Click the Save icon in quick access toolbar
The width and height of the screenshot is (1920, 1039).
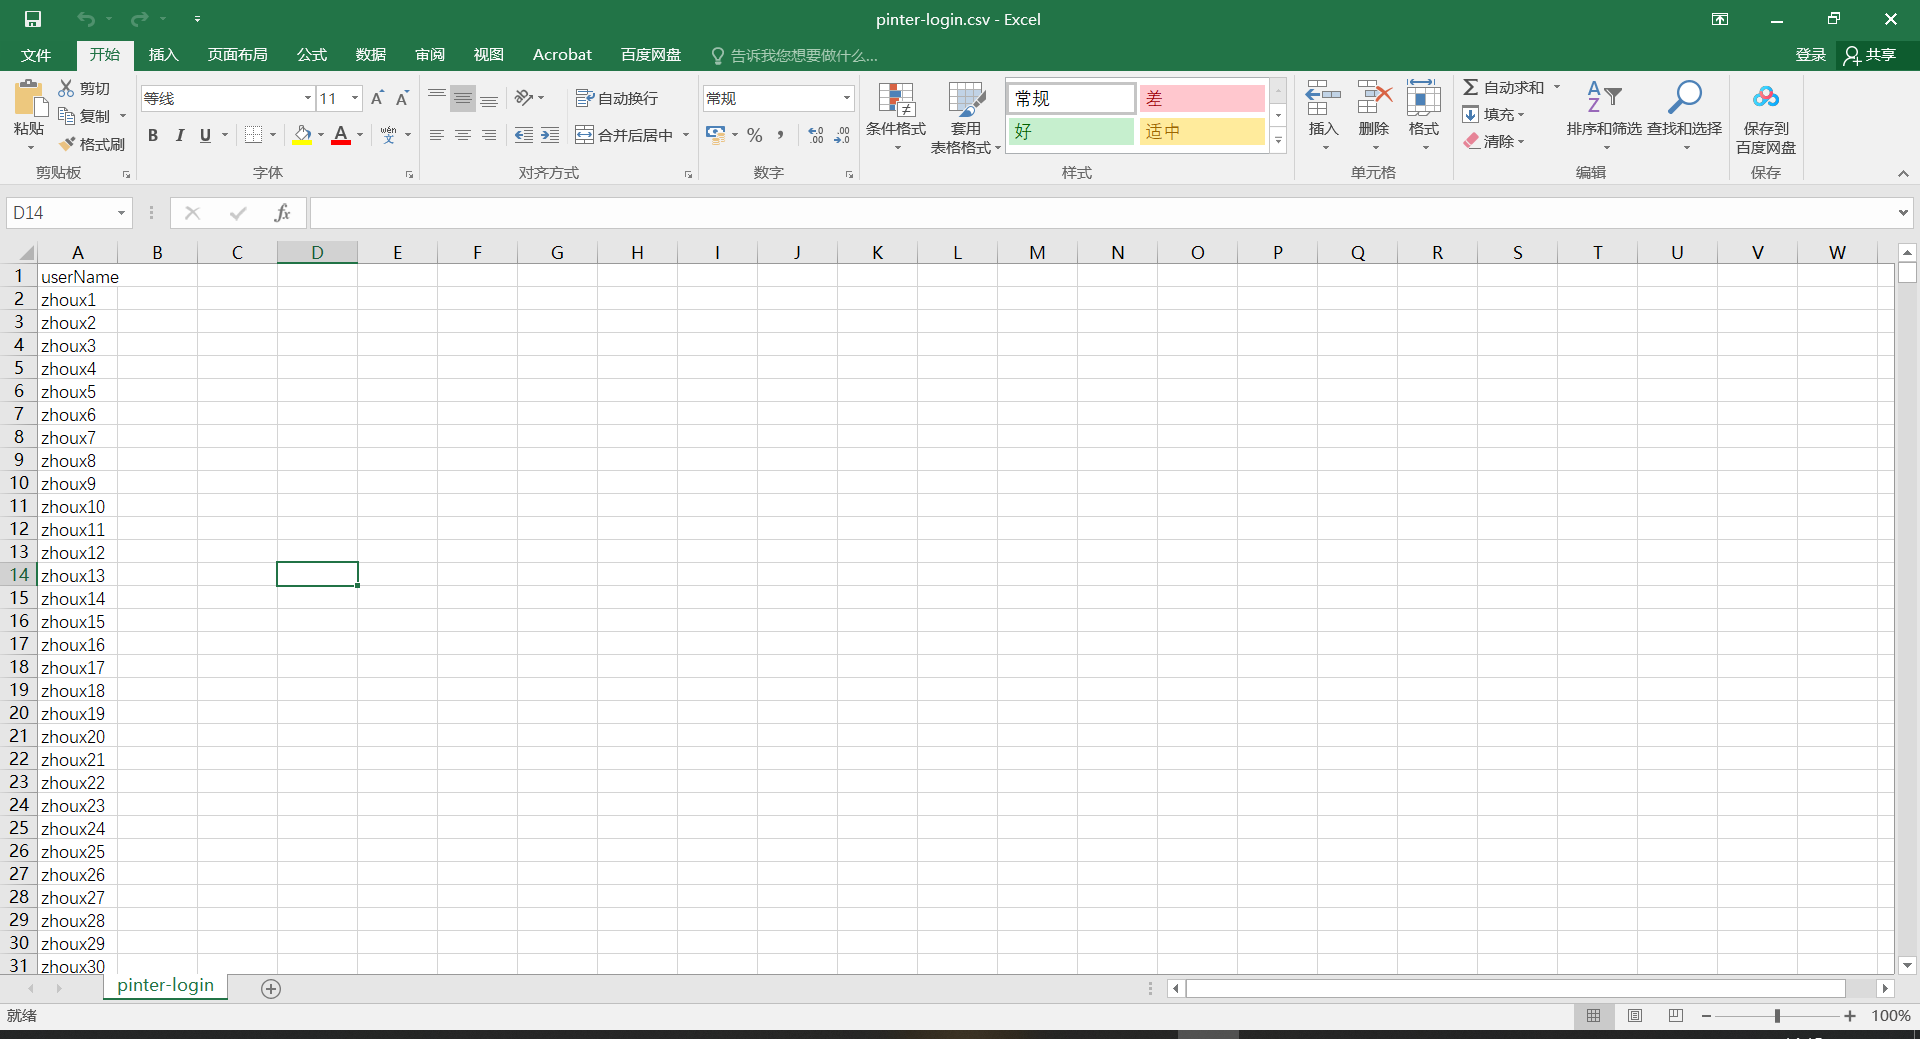click(x=33, y=19)
